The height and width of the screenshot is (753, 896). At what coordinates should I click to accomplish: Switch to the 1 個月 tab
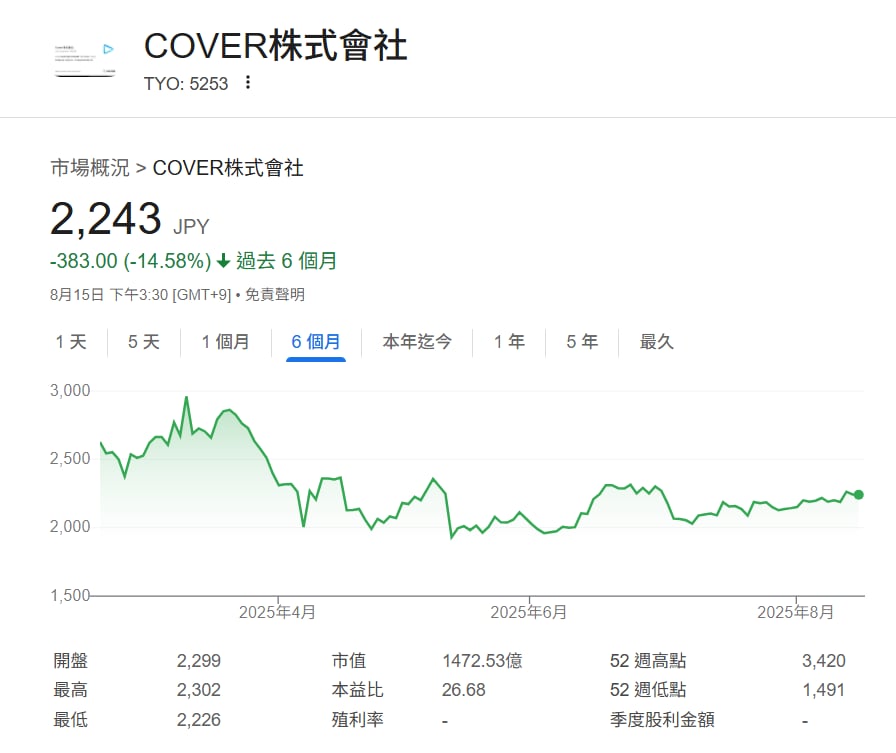pos(225,342)
